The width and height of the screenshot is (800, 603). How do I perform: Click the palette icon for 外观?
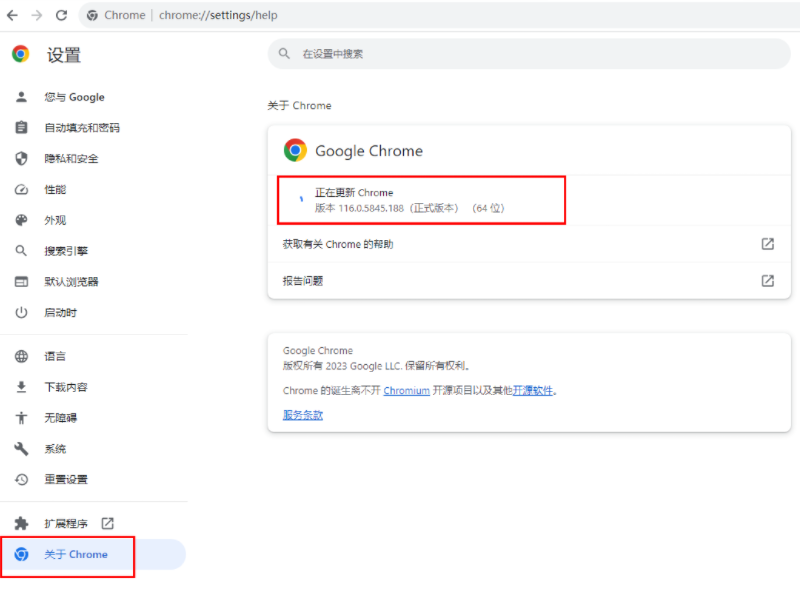point(21,220)
